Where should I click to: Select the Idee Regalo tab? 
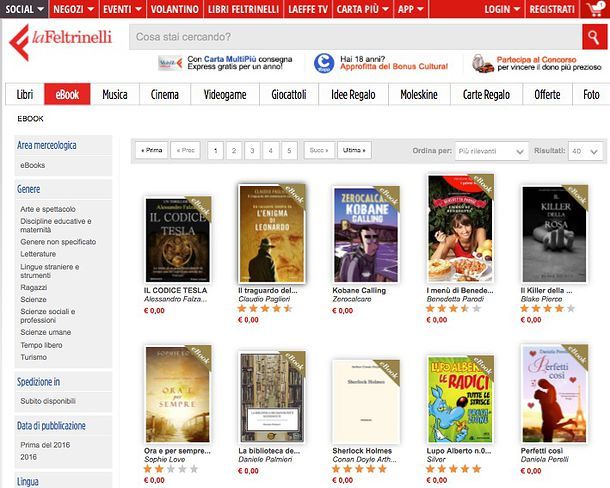[x=353, y=94]
